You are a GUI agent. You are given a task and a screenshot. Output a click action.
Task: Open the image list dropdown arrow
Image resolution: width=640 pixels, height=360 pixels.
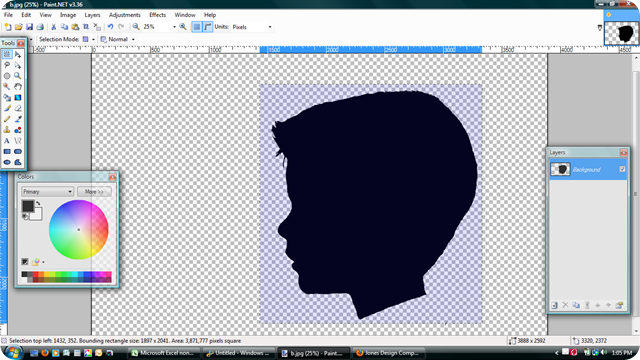[x=600, y=28]
